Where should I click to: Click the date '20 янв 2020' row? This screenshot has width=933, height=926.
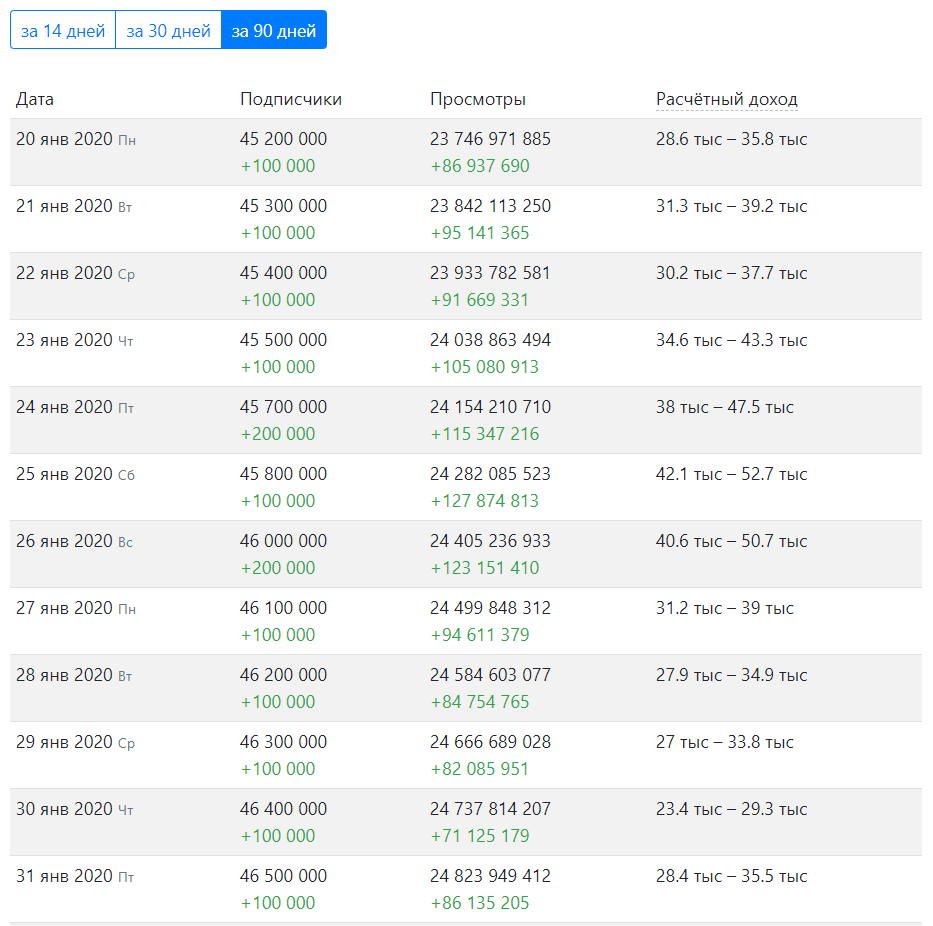point(65,139)
